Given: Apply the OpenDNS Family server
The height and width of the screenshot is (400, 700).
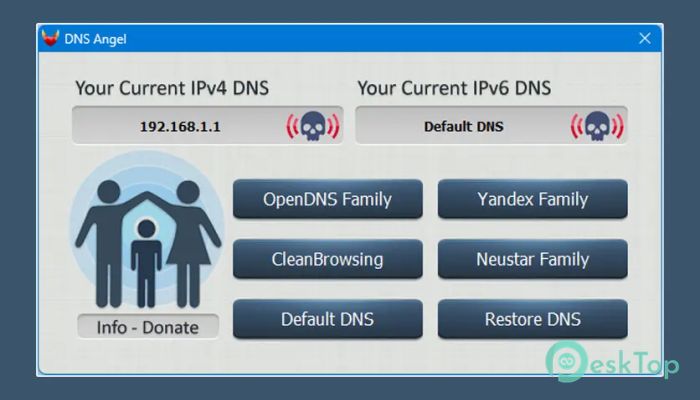Looking at the screenshot, I should [x=328, y=199].
